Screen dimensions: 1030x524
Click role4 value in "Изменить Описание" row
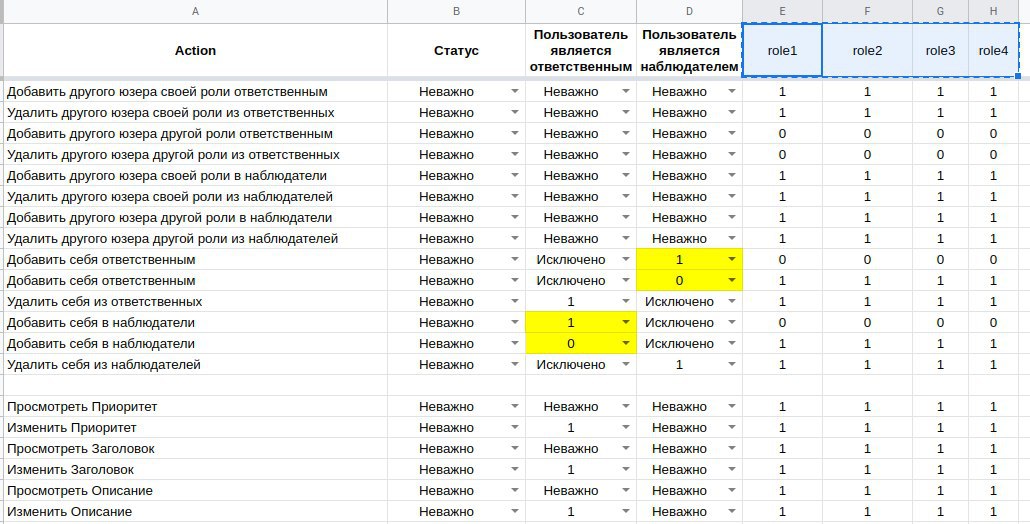coord(993,512)
